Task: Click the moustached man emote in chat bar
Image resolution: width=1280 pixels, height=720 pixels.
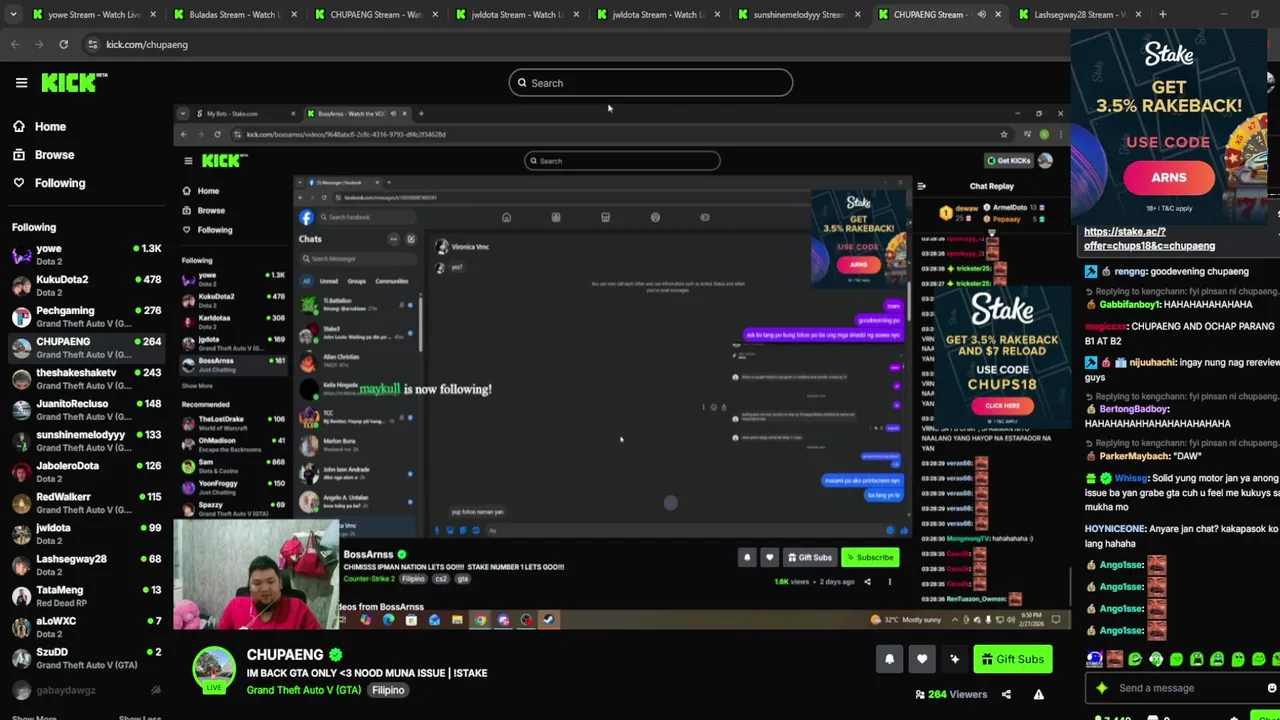Action: [1115, 659]
